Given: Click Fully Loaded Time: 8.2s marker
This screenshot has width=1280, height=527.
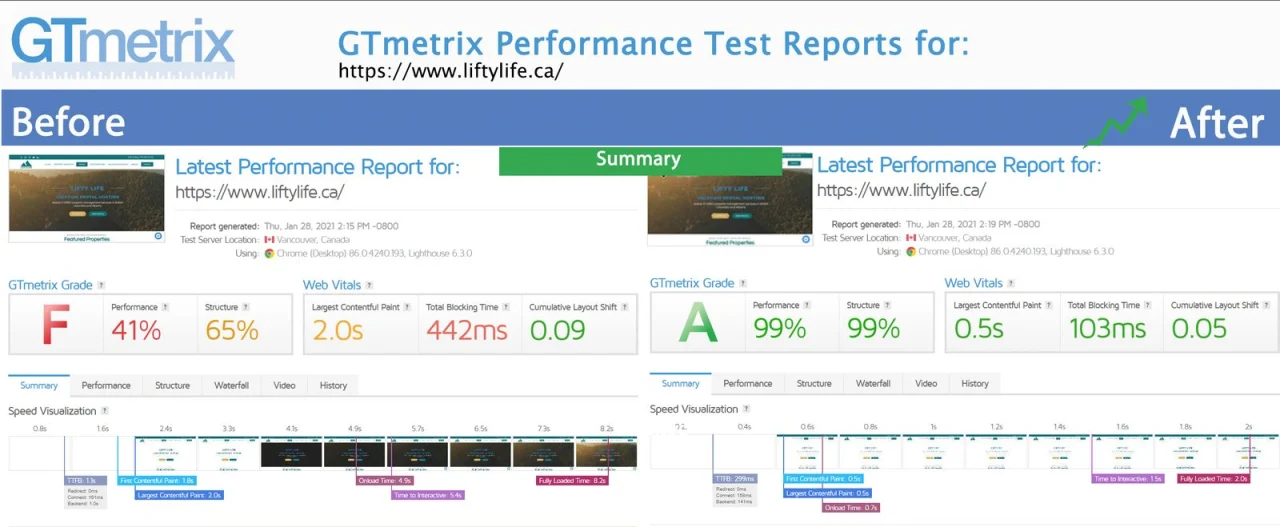Looking at the screenshot, I should coord(573,481).
